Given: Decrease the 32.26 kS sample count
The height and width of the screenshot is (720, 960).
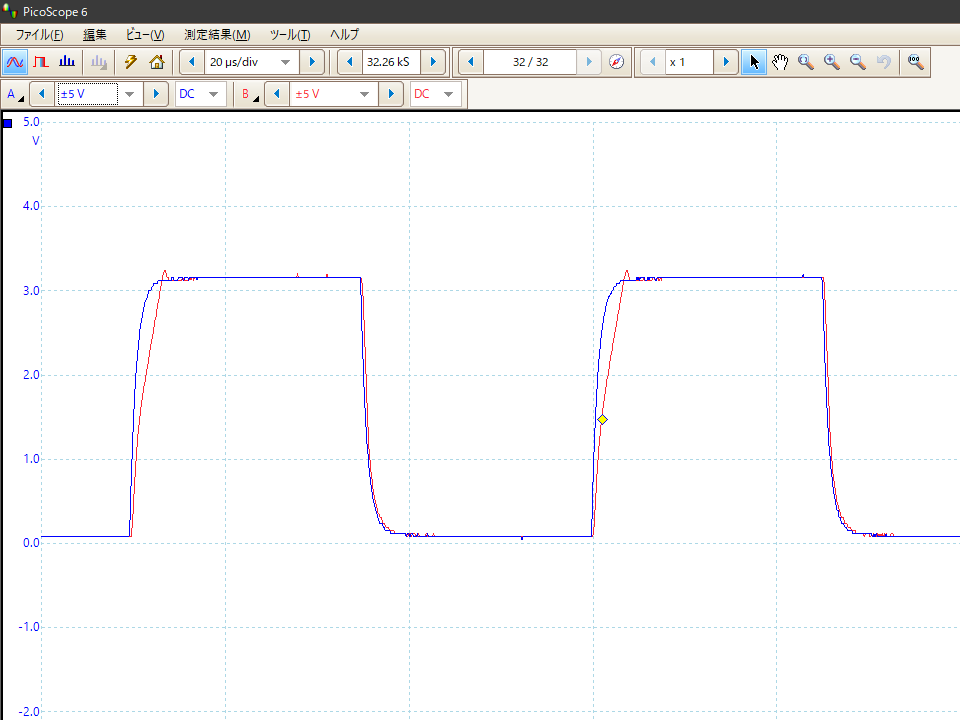Looking at the screenshot, I should click(350, 62).
